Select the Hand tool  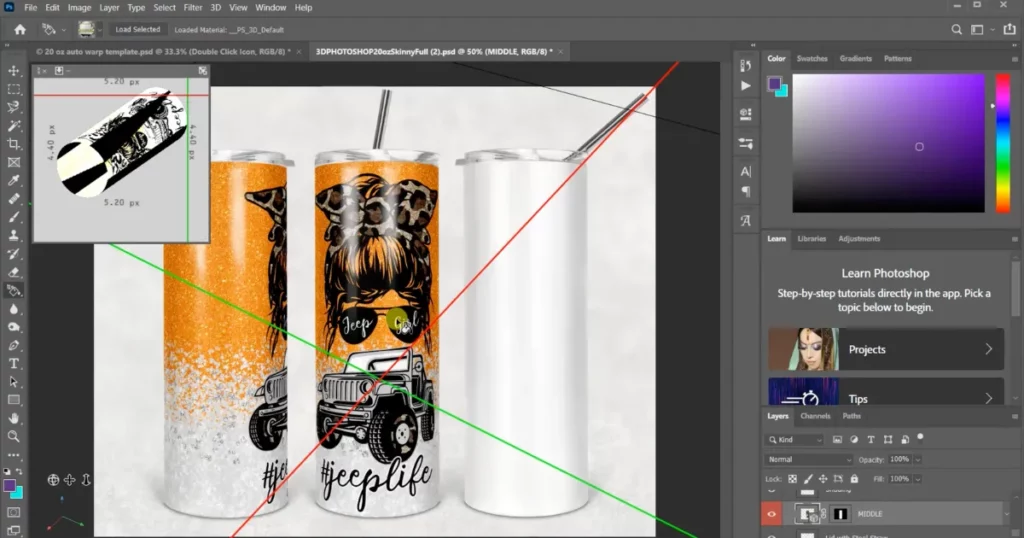[14, 418]
